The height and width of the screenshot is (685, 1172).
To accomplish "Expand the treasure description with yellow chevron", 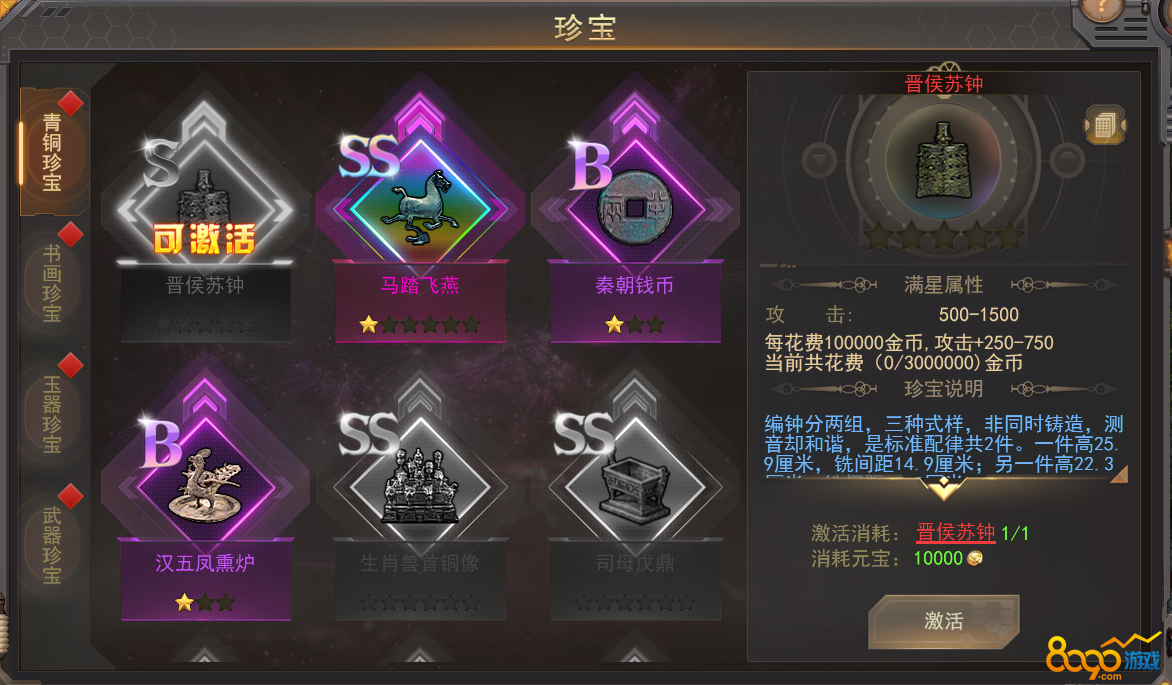I will [943, 488].
